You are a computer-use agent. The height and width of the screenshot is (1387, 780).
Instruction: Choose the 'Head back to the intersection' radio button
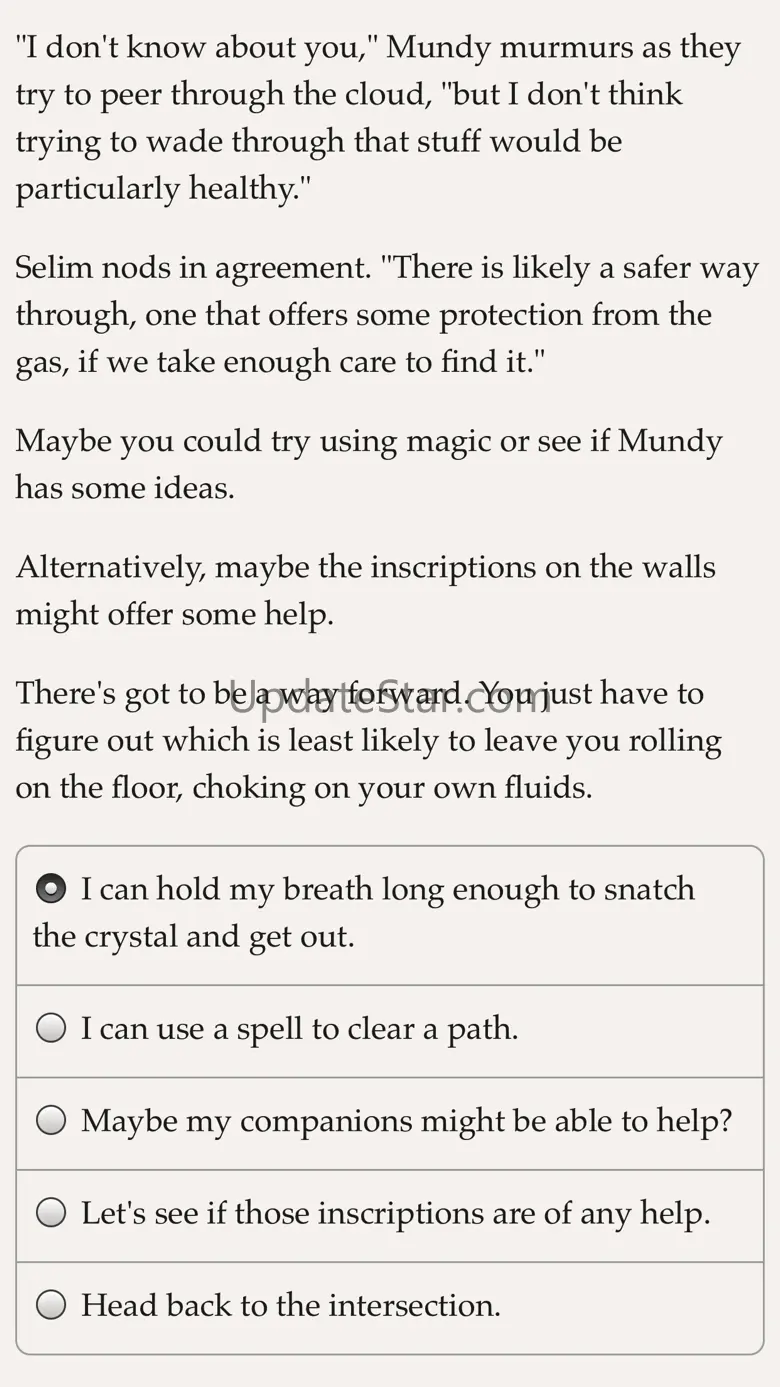click(x=51, y=1305)
